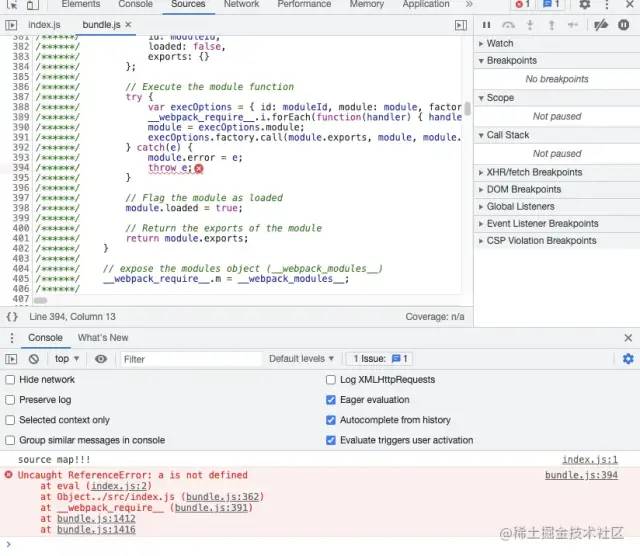This screenshot has width=640, height=556.
Task: Check Selected context only
Action: click(10, 420)
